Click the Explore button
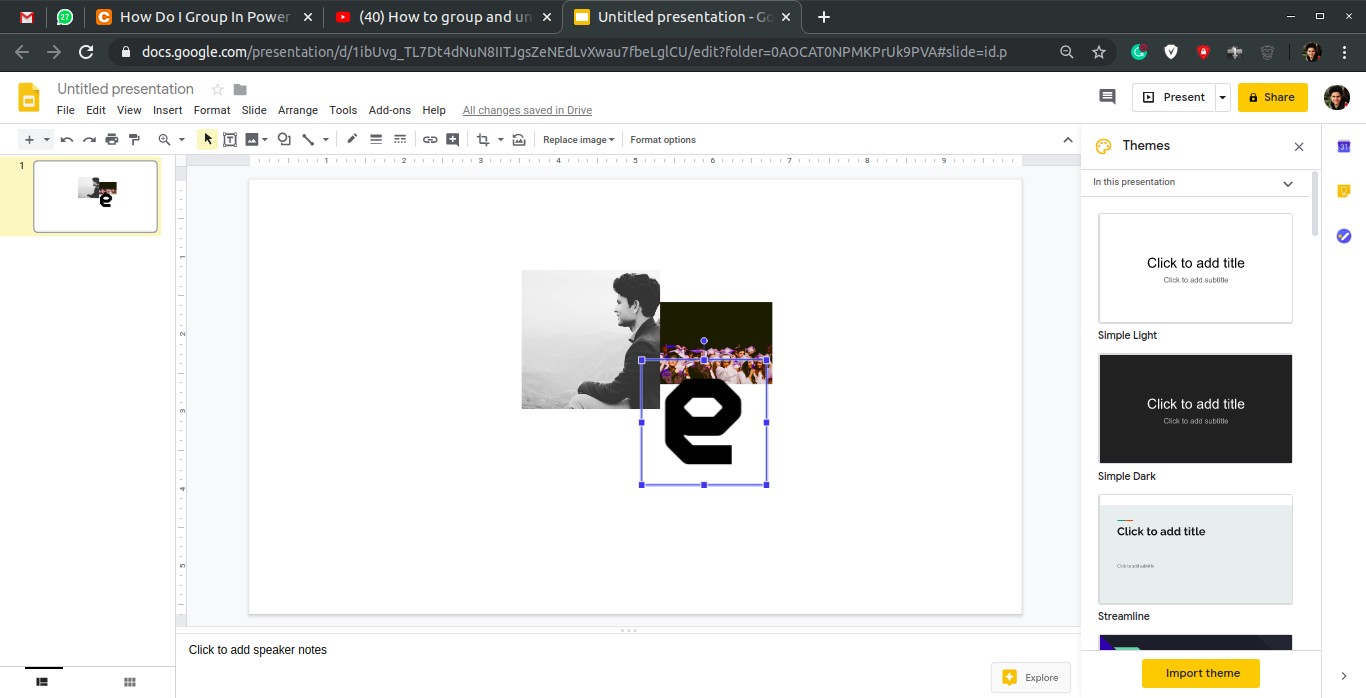Viewport: 1366px width, 698px height. point(1031,677)
